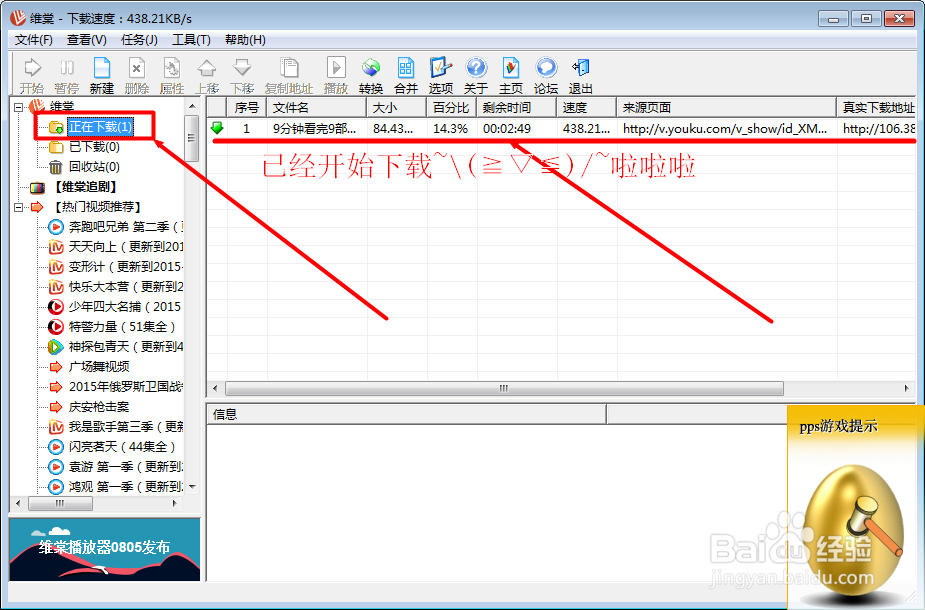Open the 工具(T) menu
Screen dimensions: 925x610
pyautogui.click(x=191, y=40)
